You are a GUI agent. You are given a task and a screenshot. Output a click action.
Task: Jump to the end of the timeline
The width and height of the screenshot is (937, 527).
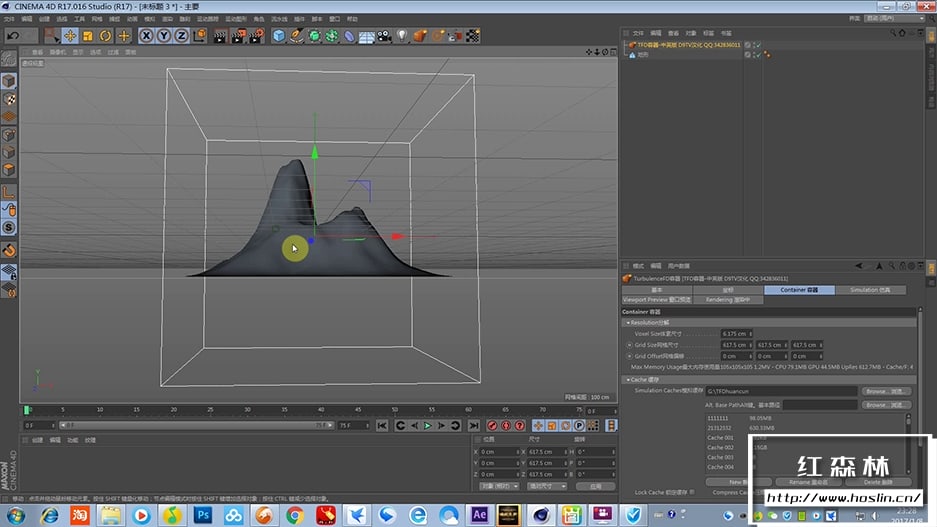coord(473,425)
